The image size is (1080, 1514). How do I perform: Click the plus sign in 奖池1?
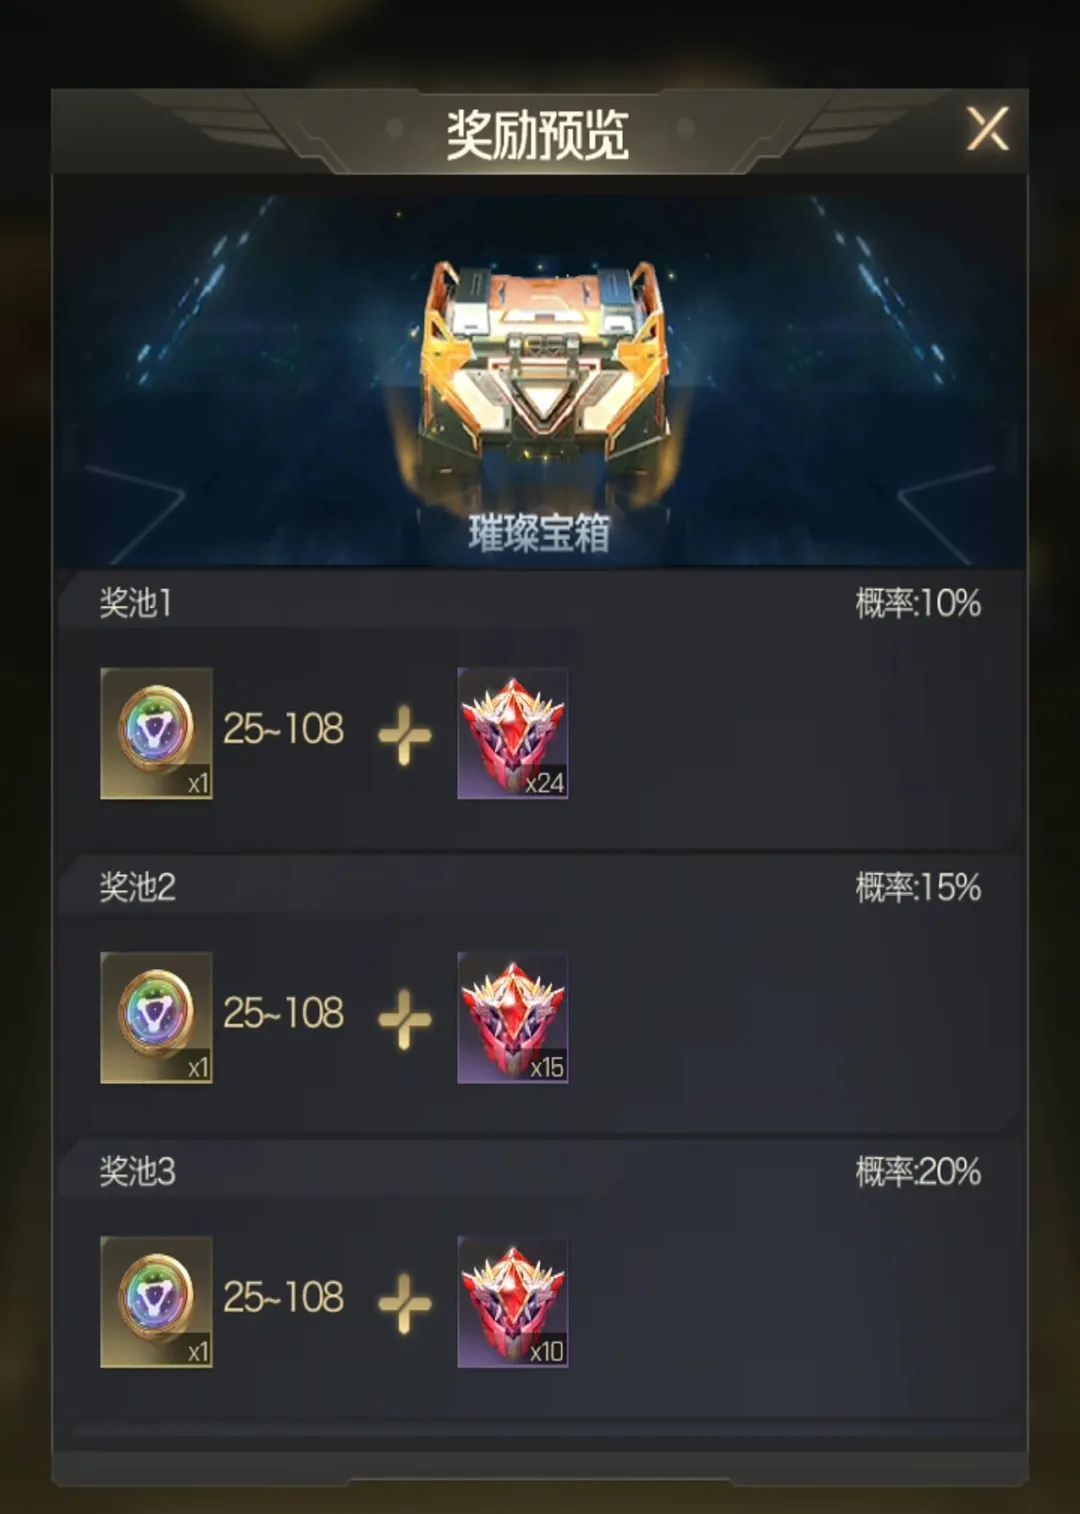(405, 735)
